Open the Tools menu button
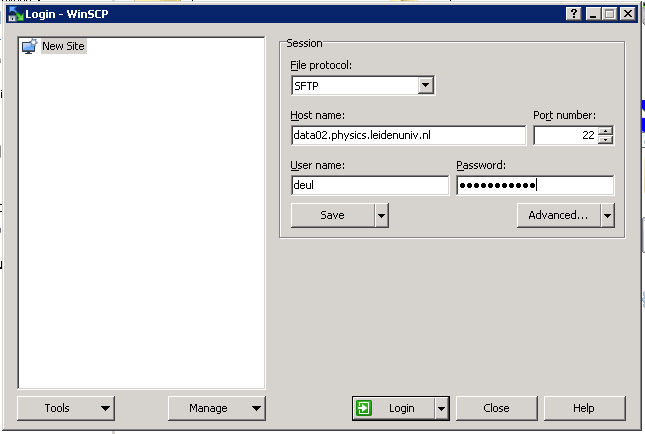This screenshot has height=434, width=645. point(66,408)
